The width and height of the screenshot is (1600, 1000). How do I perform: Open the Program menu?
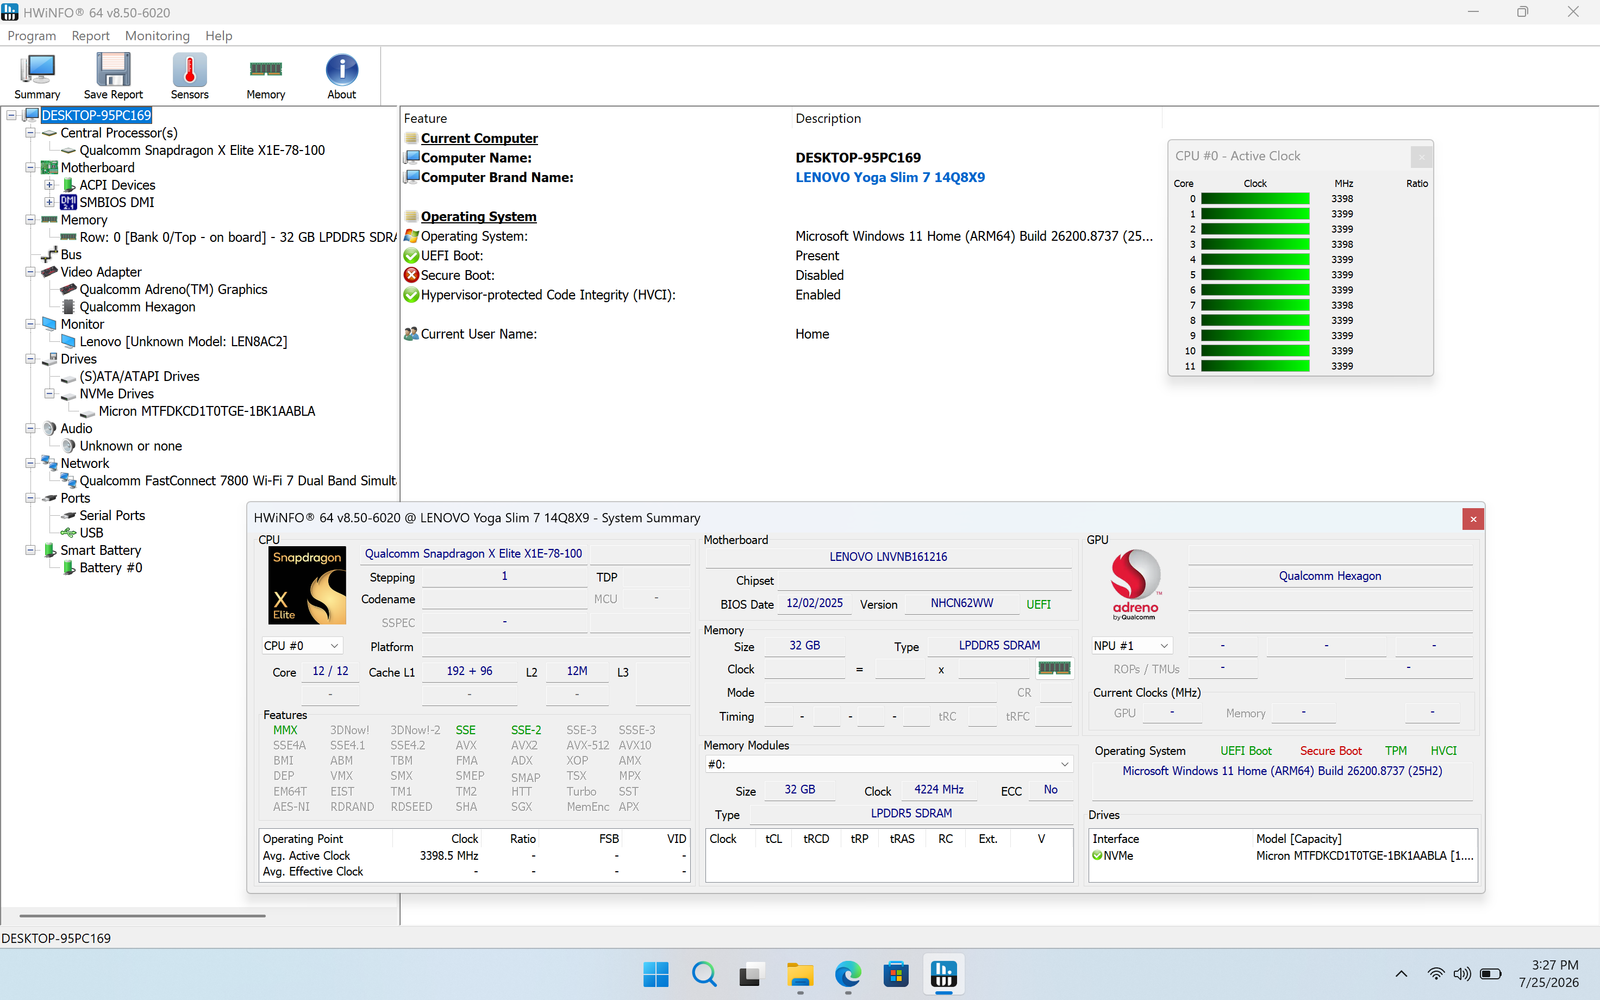coord(32,36)
